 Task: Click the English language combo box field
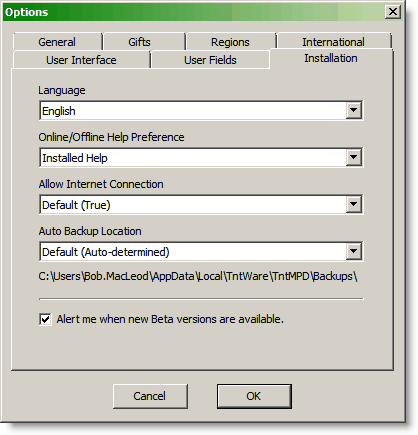pos(201,110)
